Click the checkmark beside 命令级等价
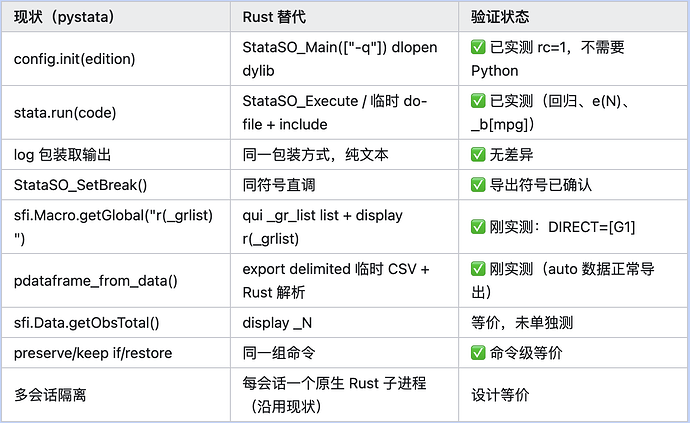 click(x=478, y=353)
